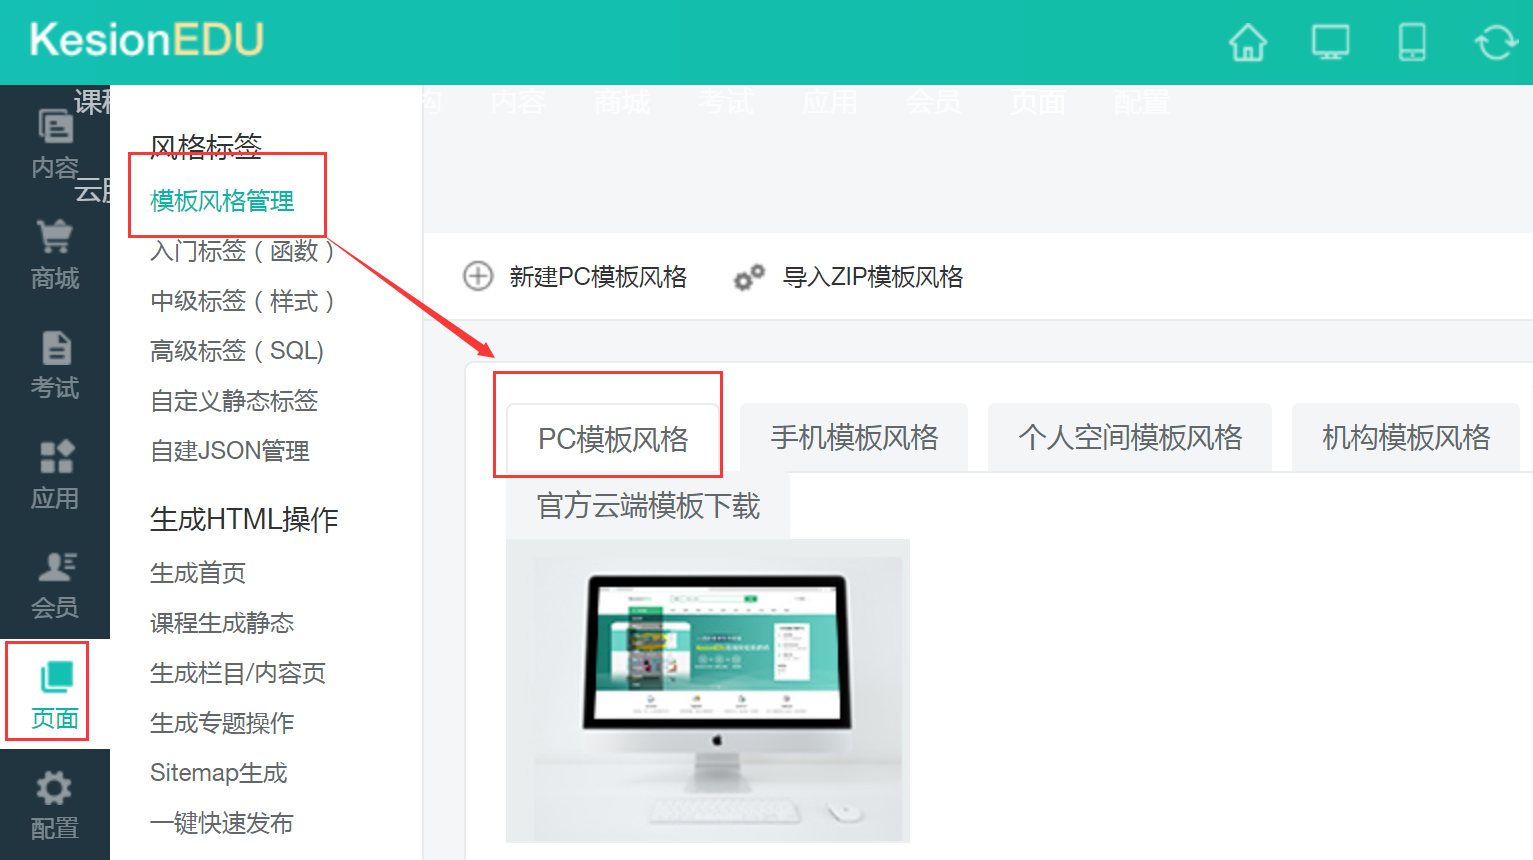Open the 商城 shopping cart sidebar icon
The height and width of the screenshot is (860, 1533).
pyautogui.click(x=55, y=255)
